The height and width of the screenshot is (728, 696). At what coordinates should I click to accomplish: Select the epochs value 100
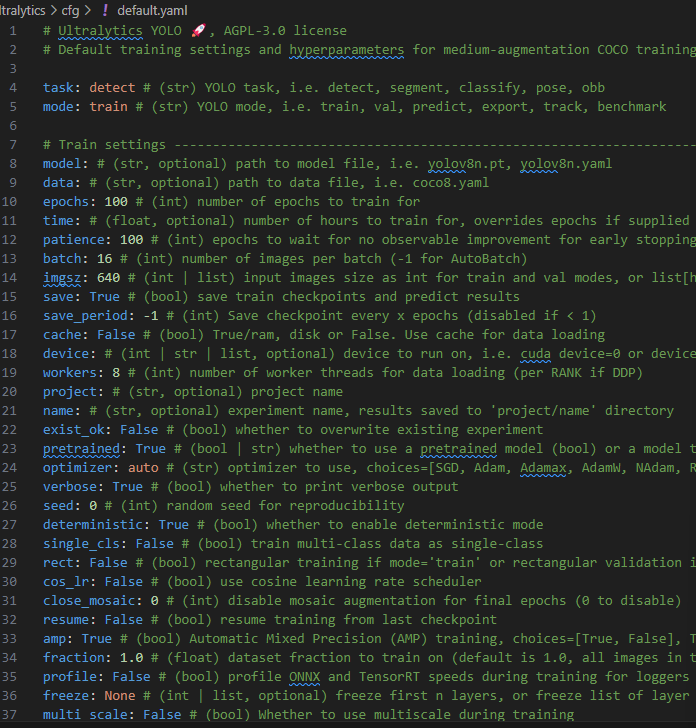[116, 202]
